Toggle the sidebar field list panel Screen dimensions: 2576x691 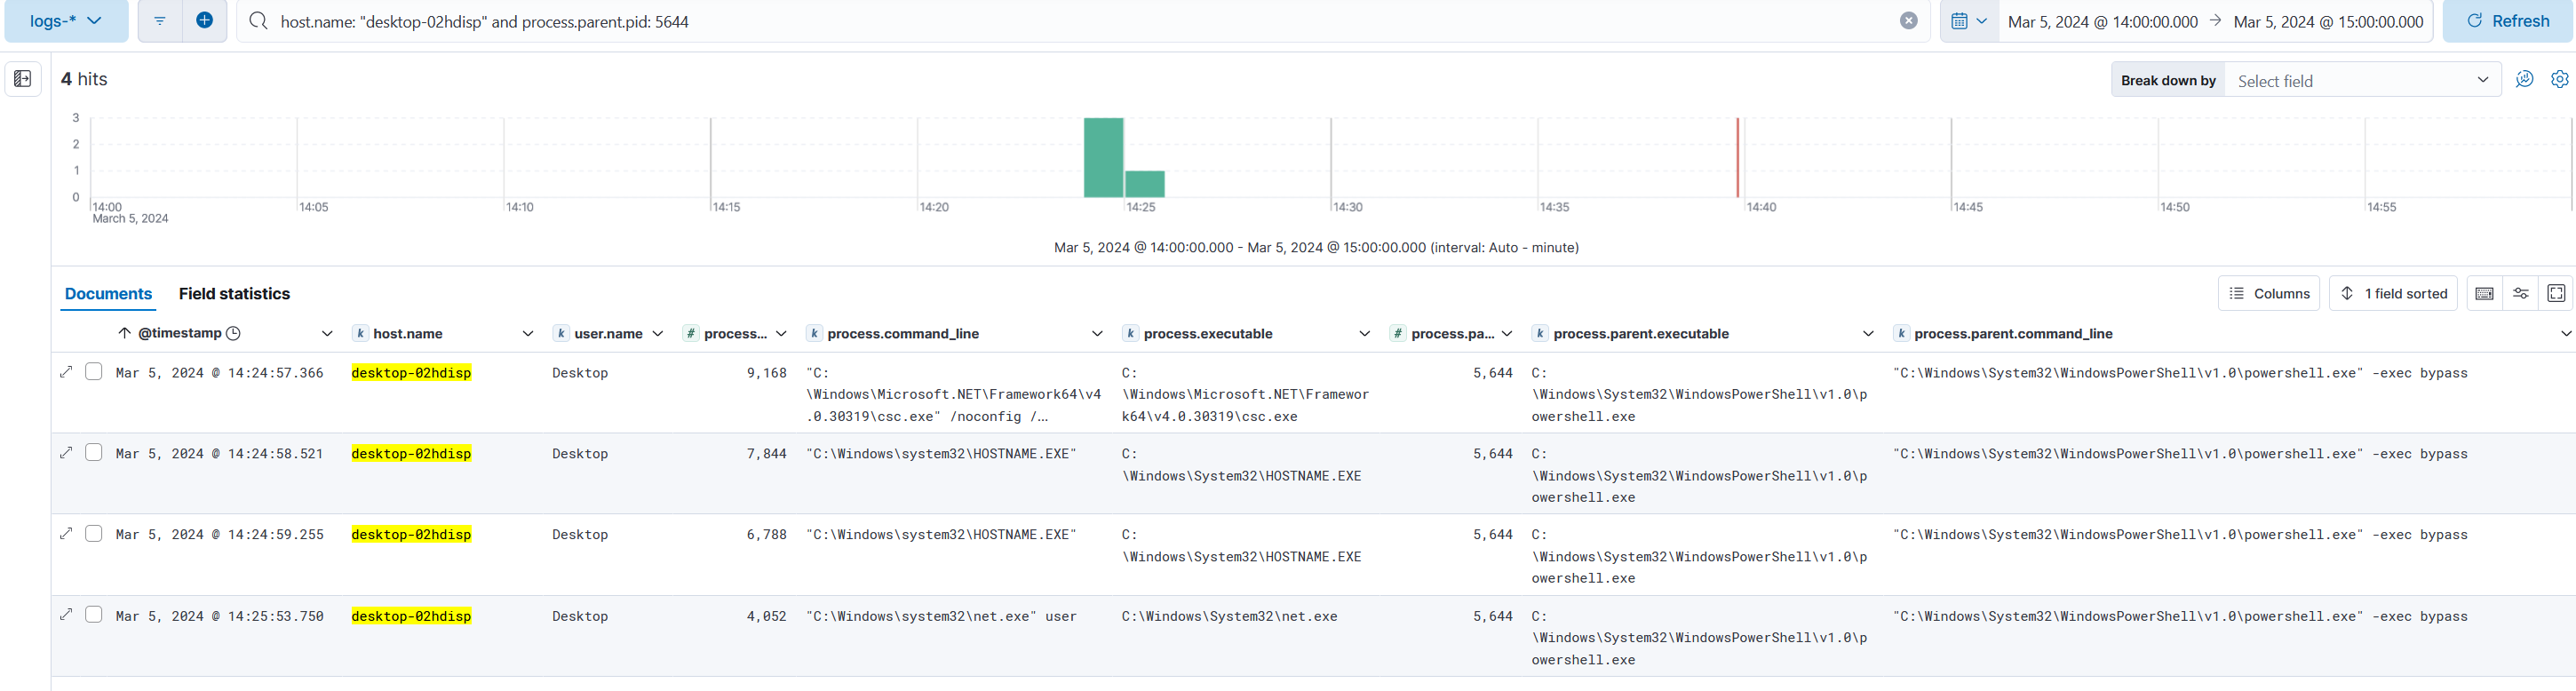click(23, 79)
